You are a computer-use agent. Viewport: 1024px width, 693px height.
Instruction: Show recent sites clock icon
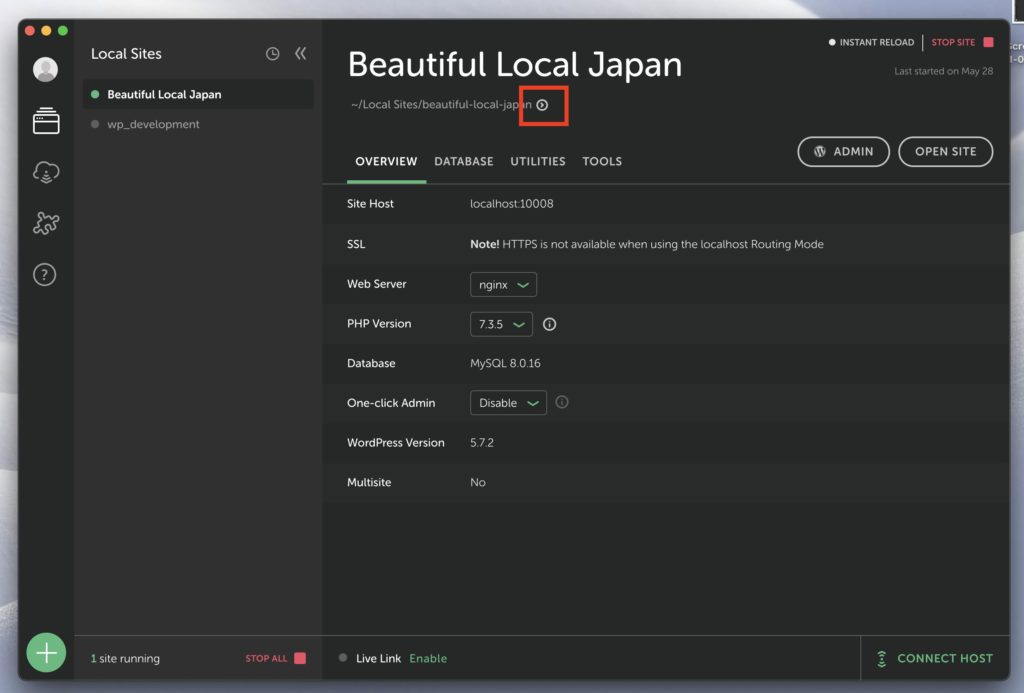272,54
